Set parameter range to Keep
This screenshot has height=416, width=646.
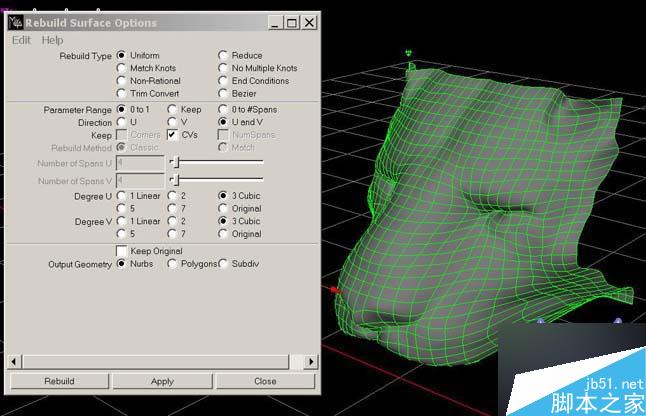click(x=172, y=109)
